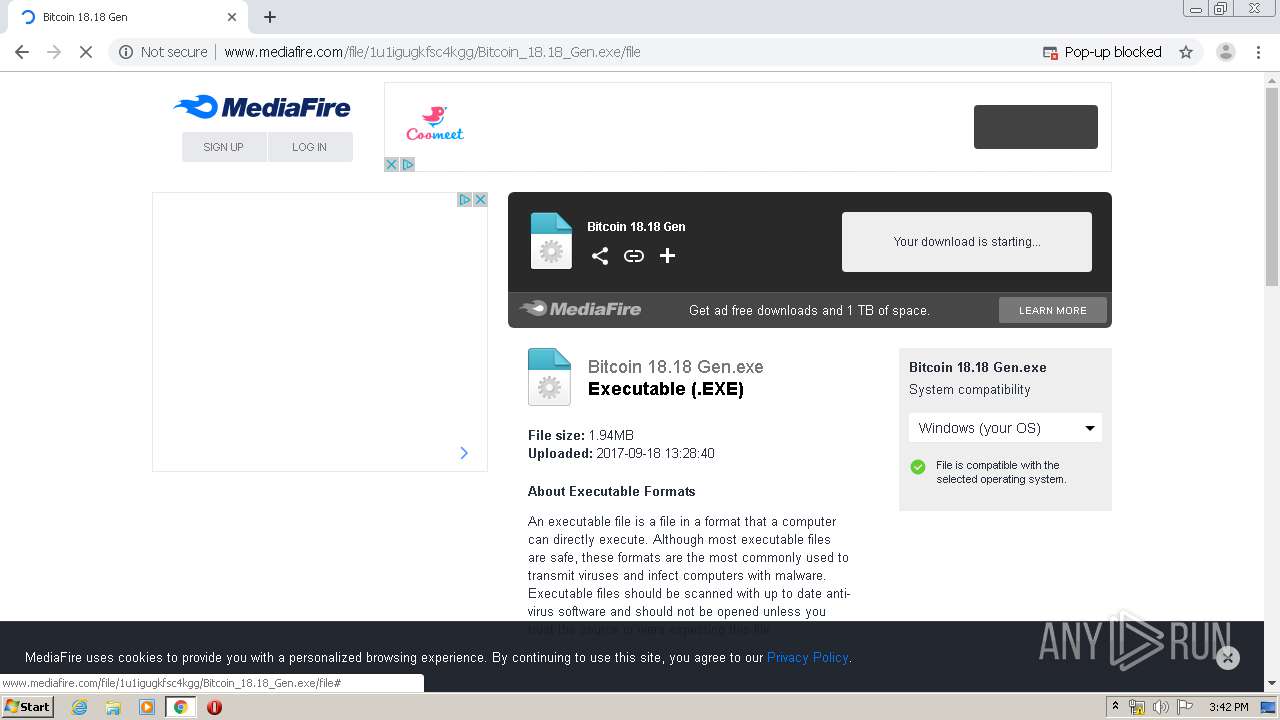The image size is (1280, 720).
Task: Open File Explorer from taskbar
Action: [x=113, y=707]
